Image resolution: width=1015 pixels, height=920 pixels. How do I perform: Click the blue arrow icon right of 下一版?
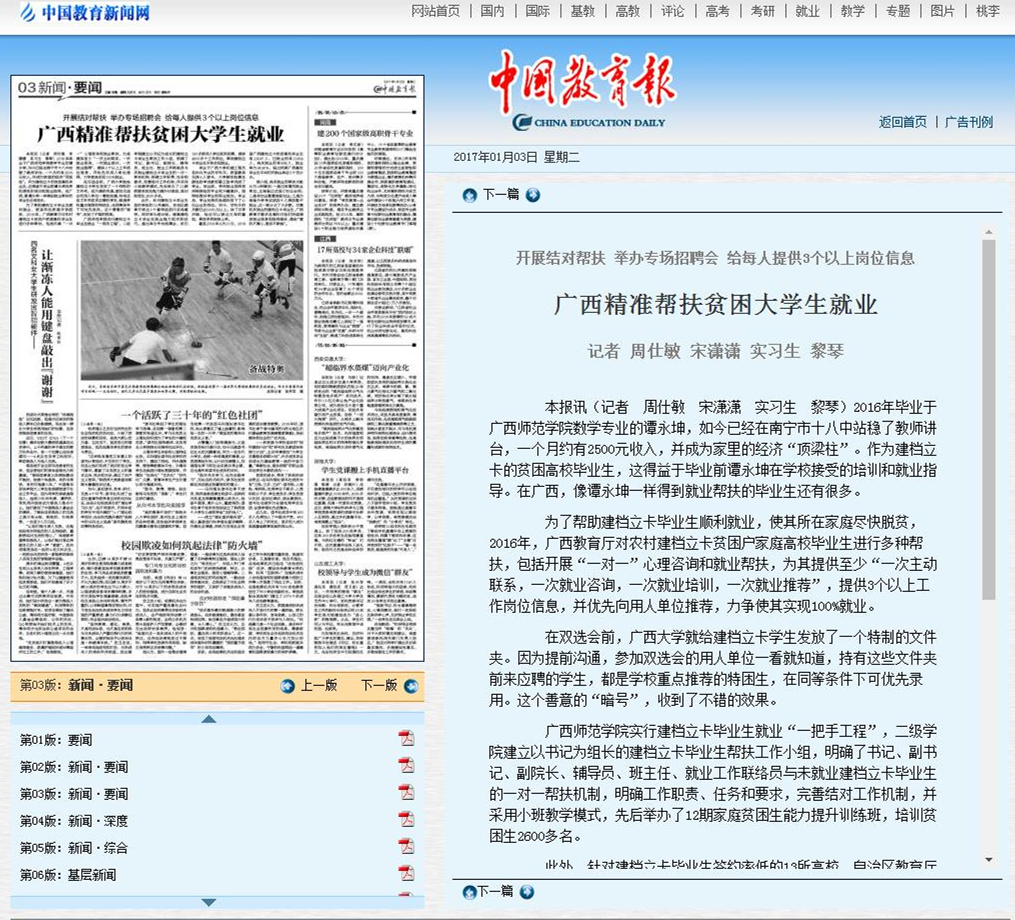(x=411, y=686)
